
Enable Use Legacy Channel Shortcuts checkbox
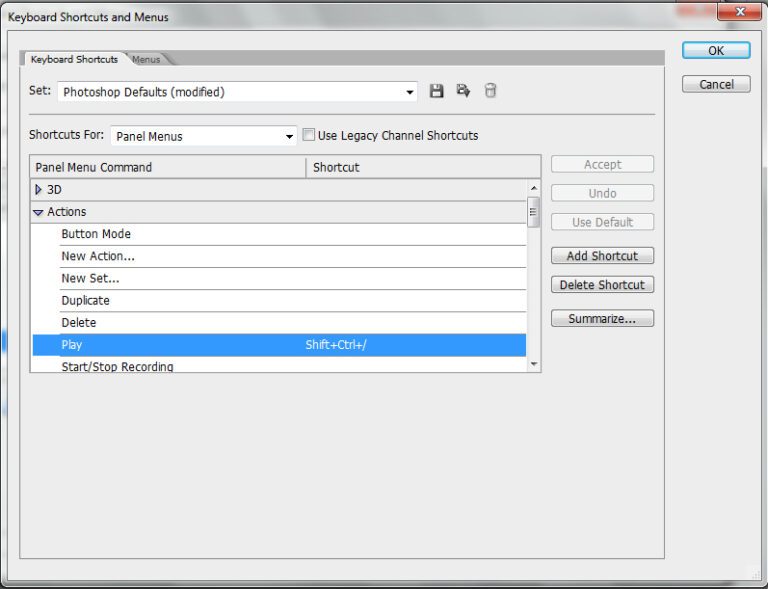tap(309, 135)
